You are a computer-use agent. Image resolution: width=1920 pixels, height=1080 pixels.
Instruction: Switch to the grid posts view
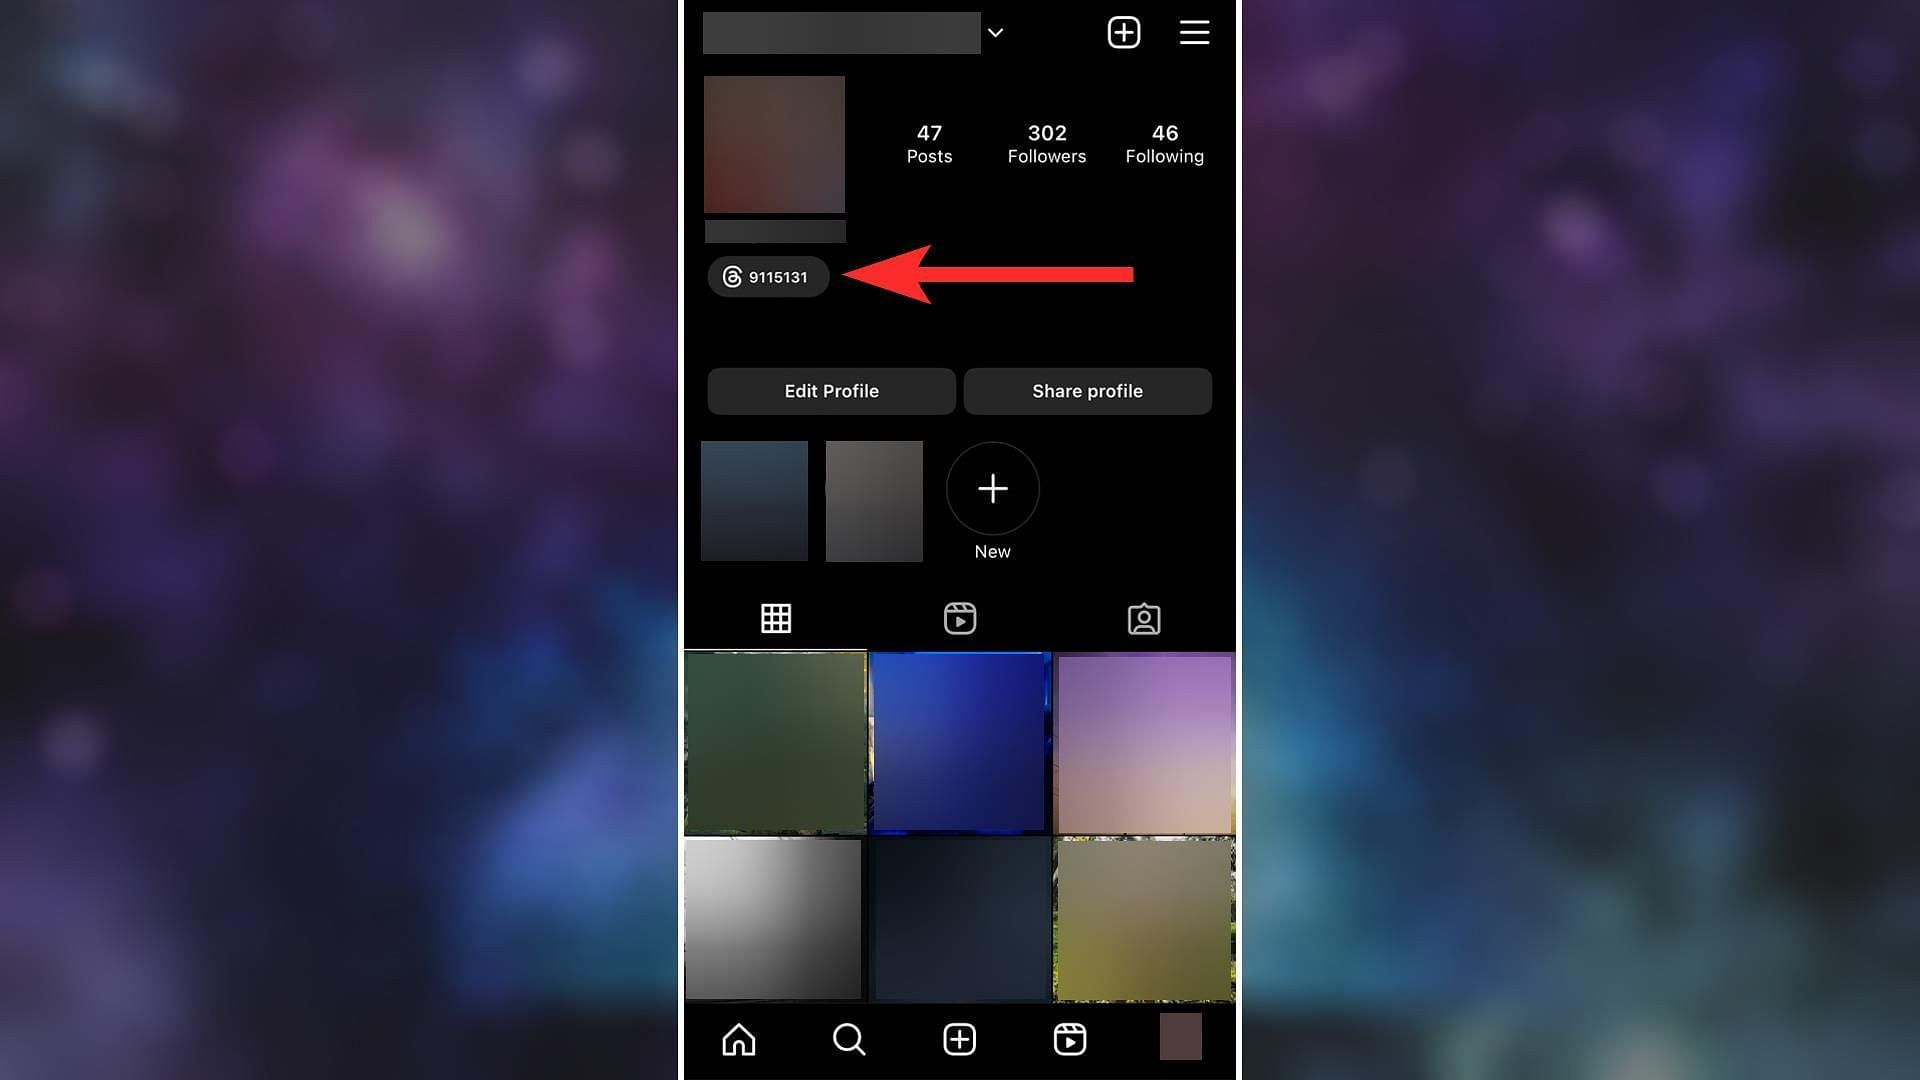coord(775,618)
